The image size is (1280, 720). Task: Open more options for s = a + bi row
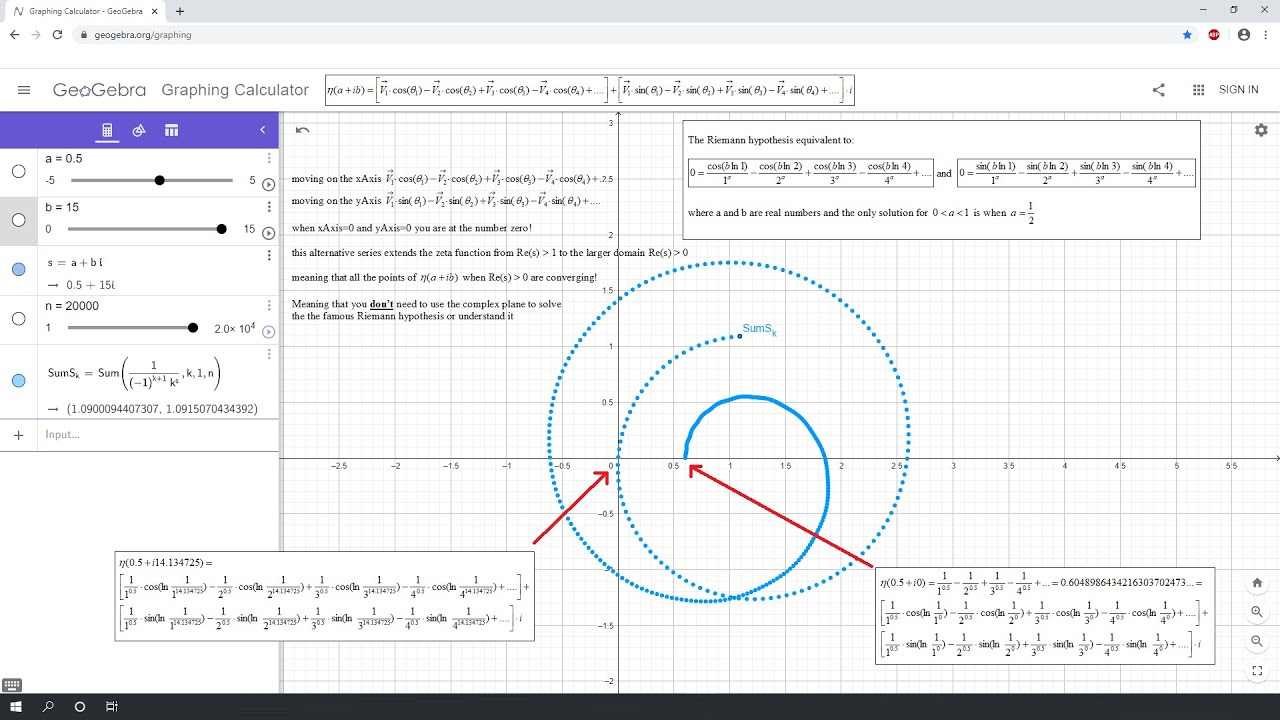(269, 256)
